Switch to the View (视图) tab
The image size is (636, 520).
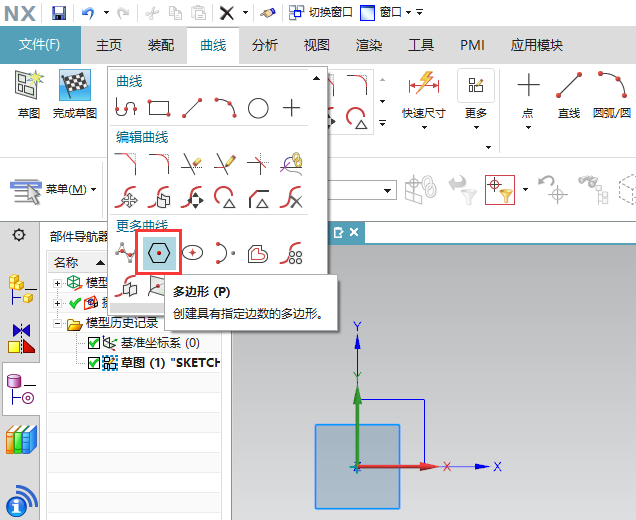(x=316, y=45)
